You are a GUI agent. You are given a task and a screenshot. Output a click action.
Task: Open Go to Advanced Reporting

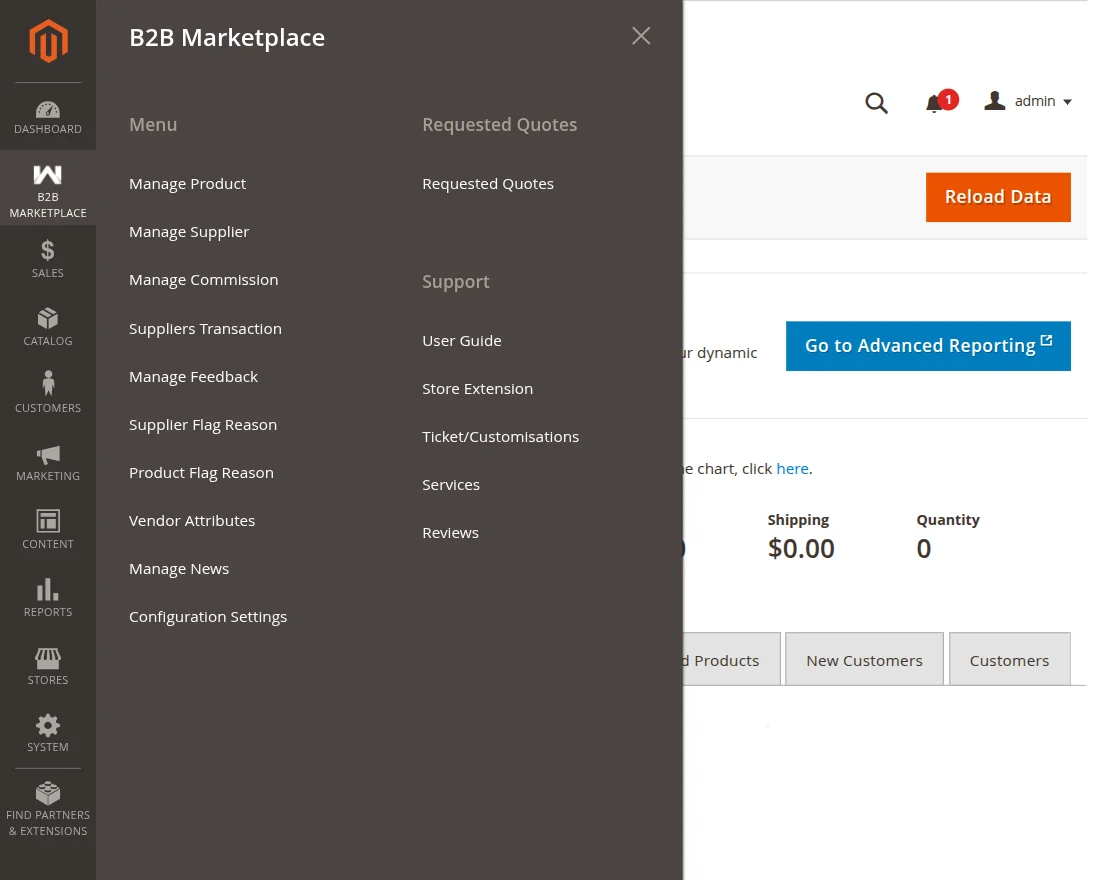click(927, 345)
